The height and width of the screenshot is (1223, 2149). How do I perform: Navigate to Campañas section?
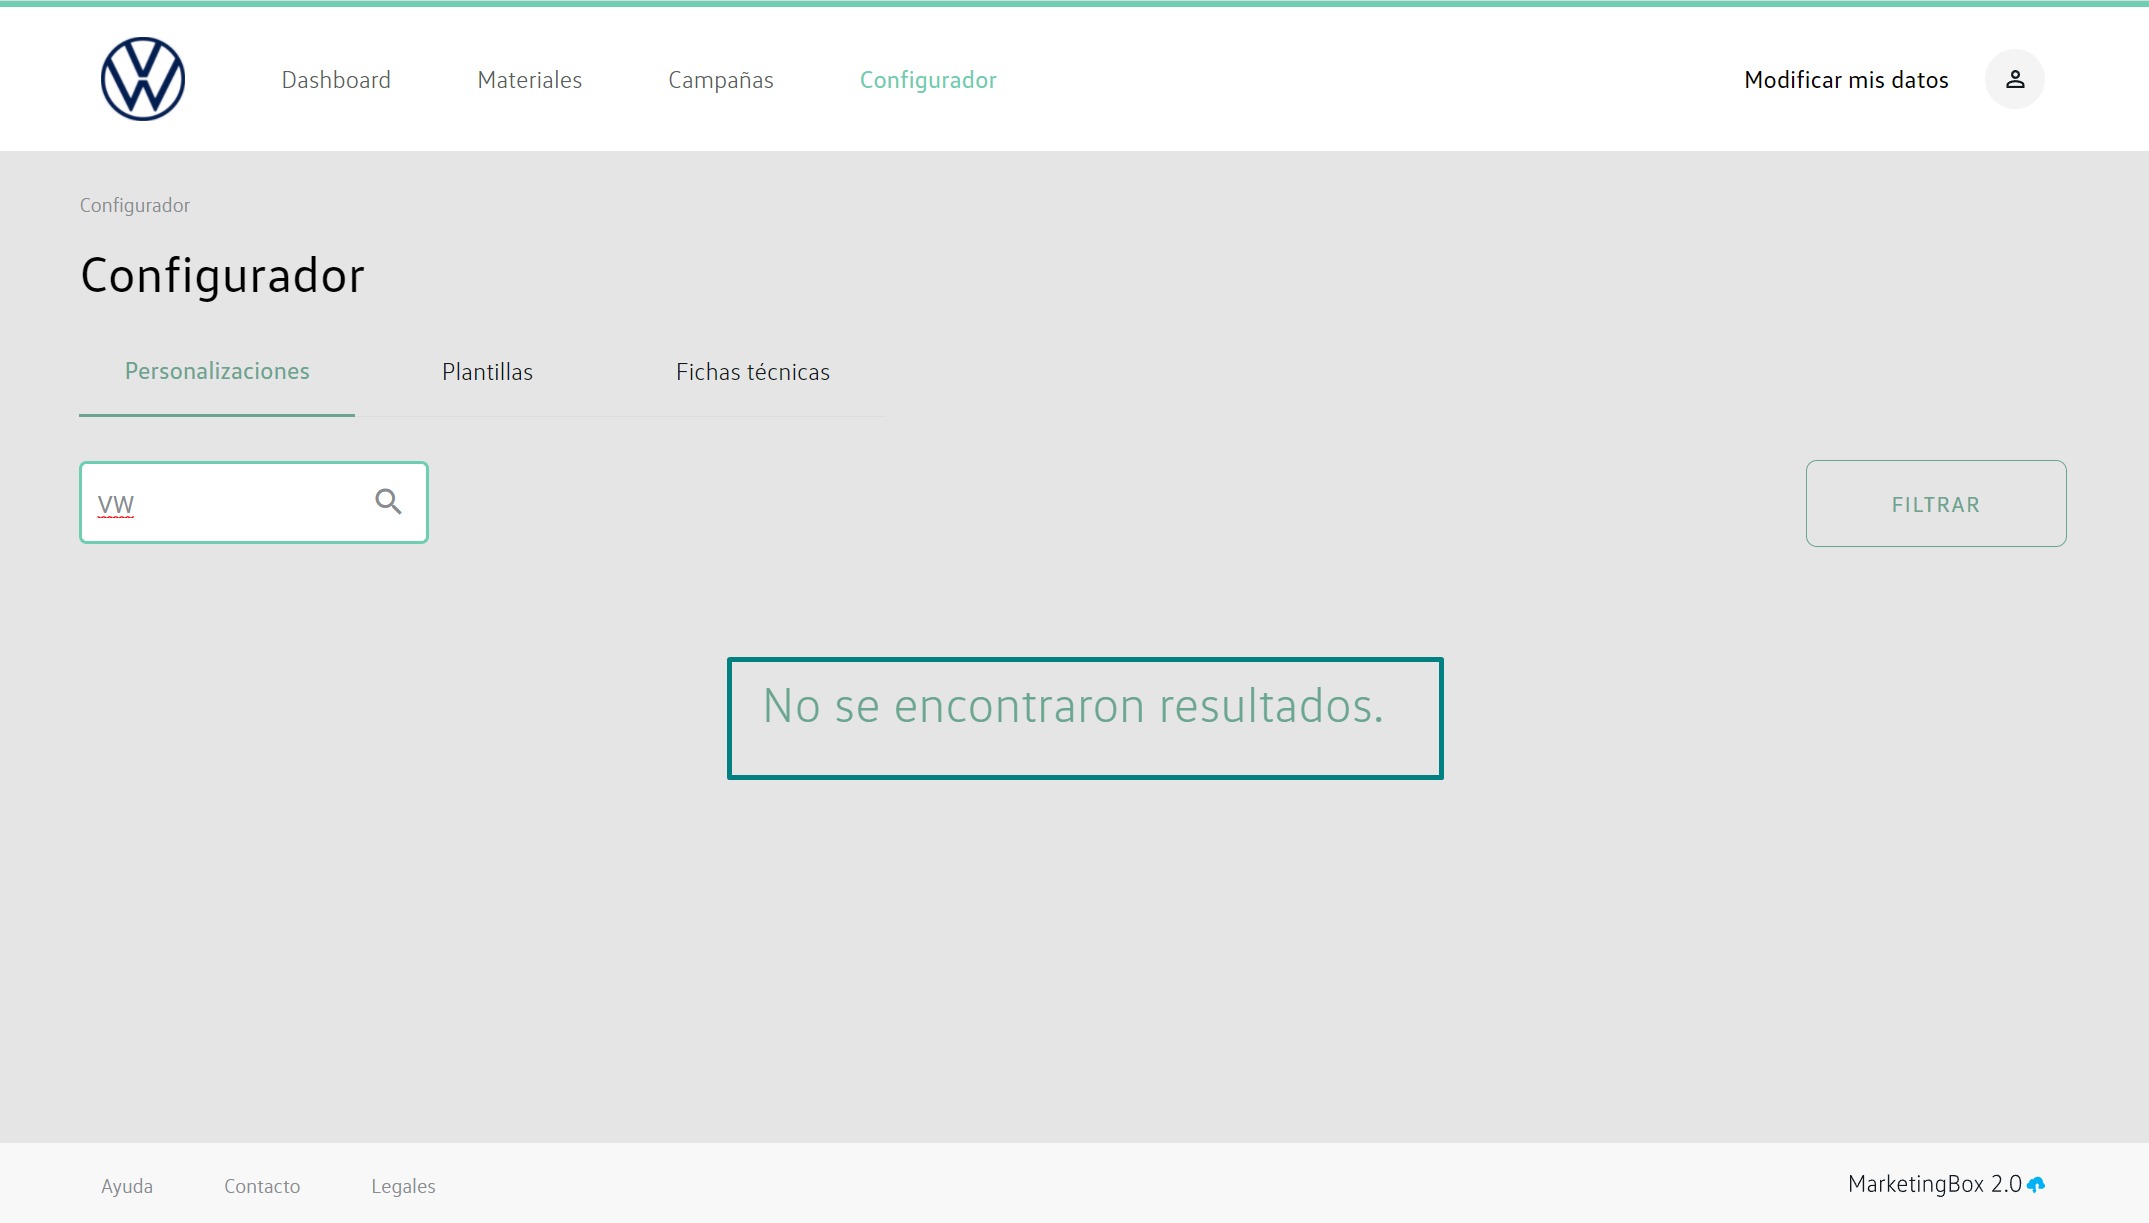[x=720, y=80]
